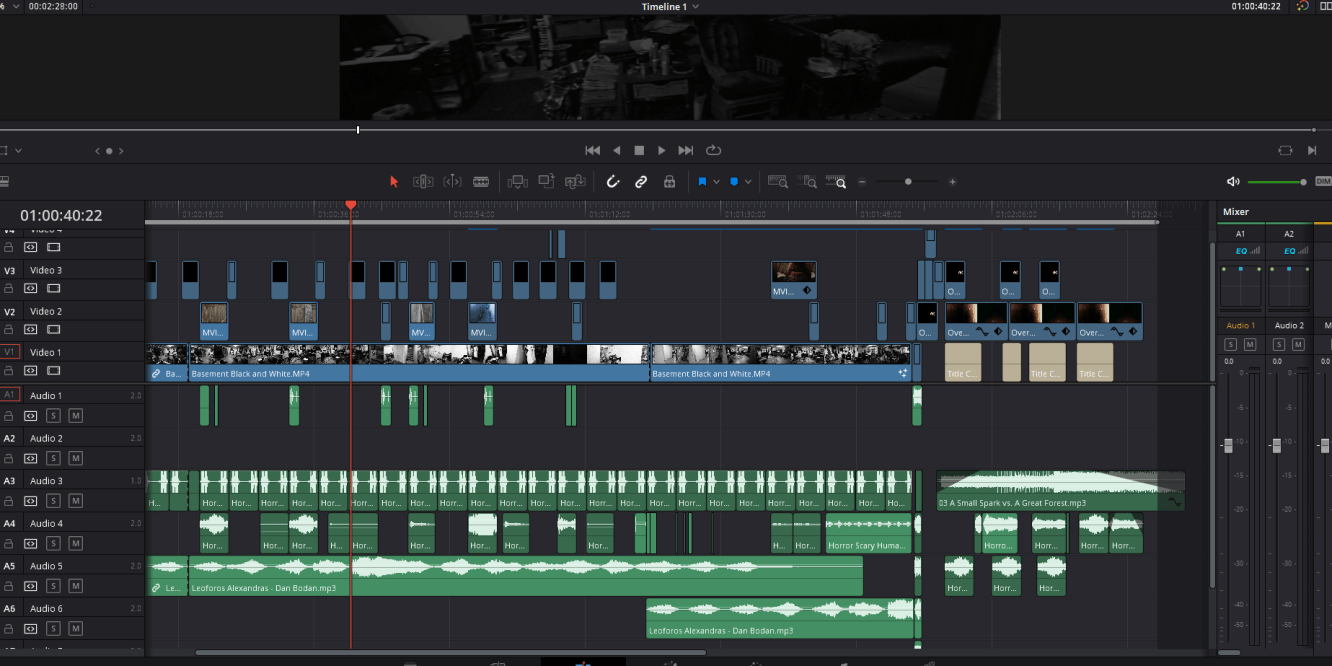
Task: Click the timeline zoom slider handle
Action: 908,182
